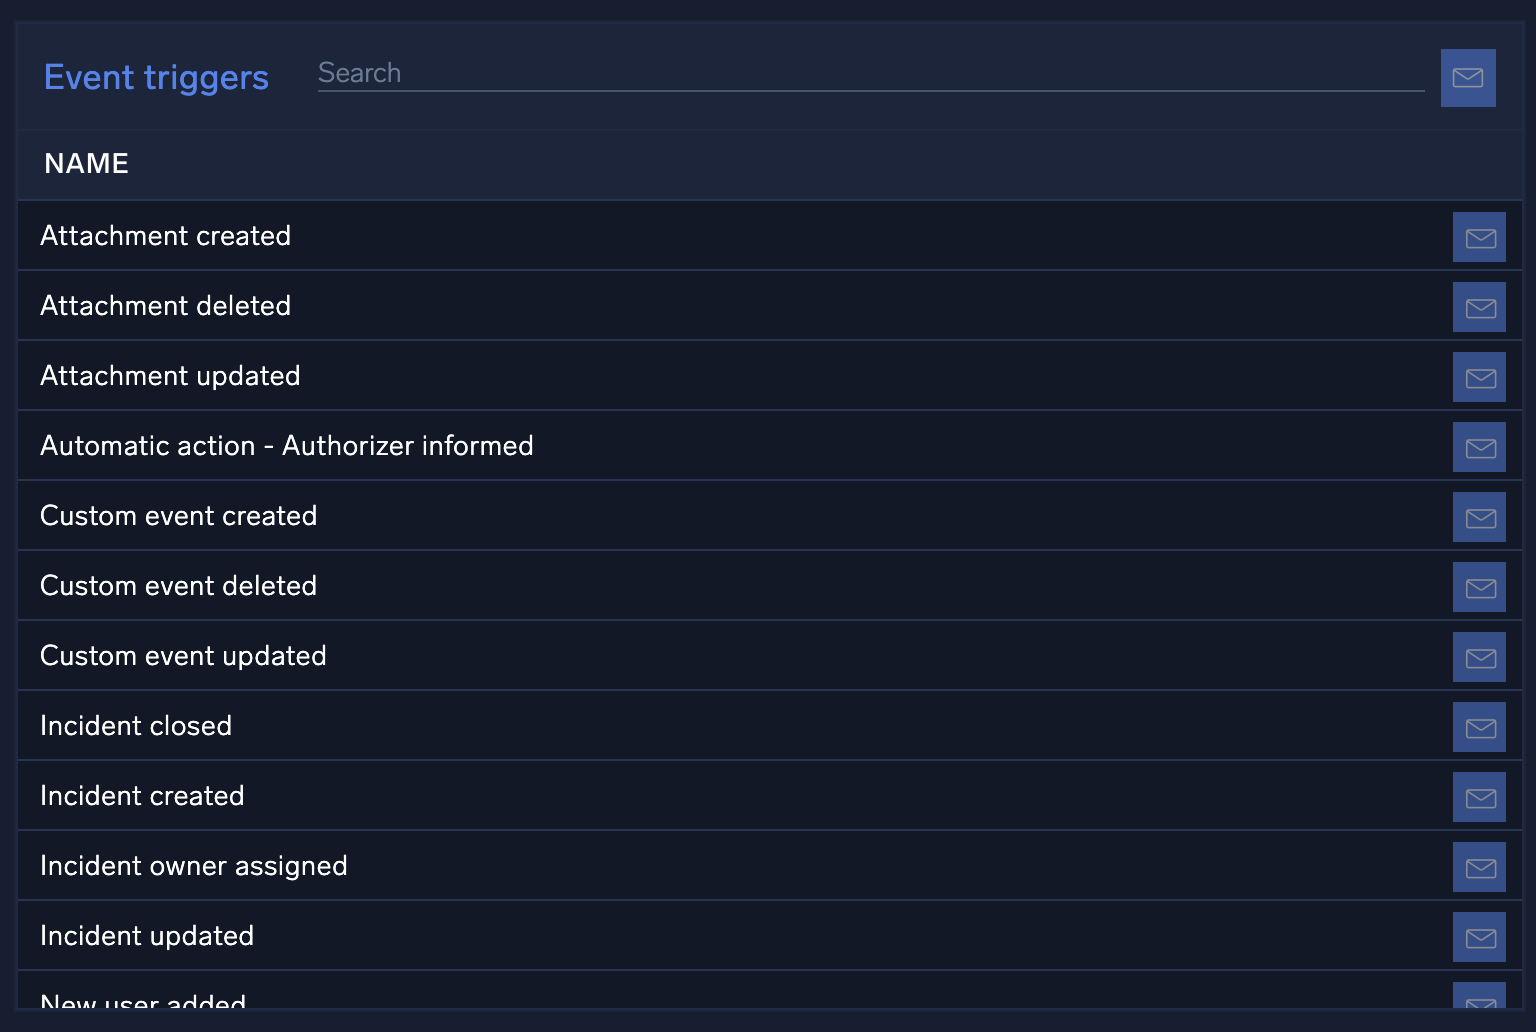The image size is (1536, 1032).
Task: Select the Automatic action - Authorizer informed row
Action: point(287,446)
